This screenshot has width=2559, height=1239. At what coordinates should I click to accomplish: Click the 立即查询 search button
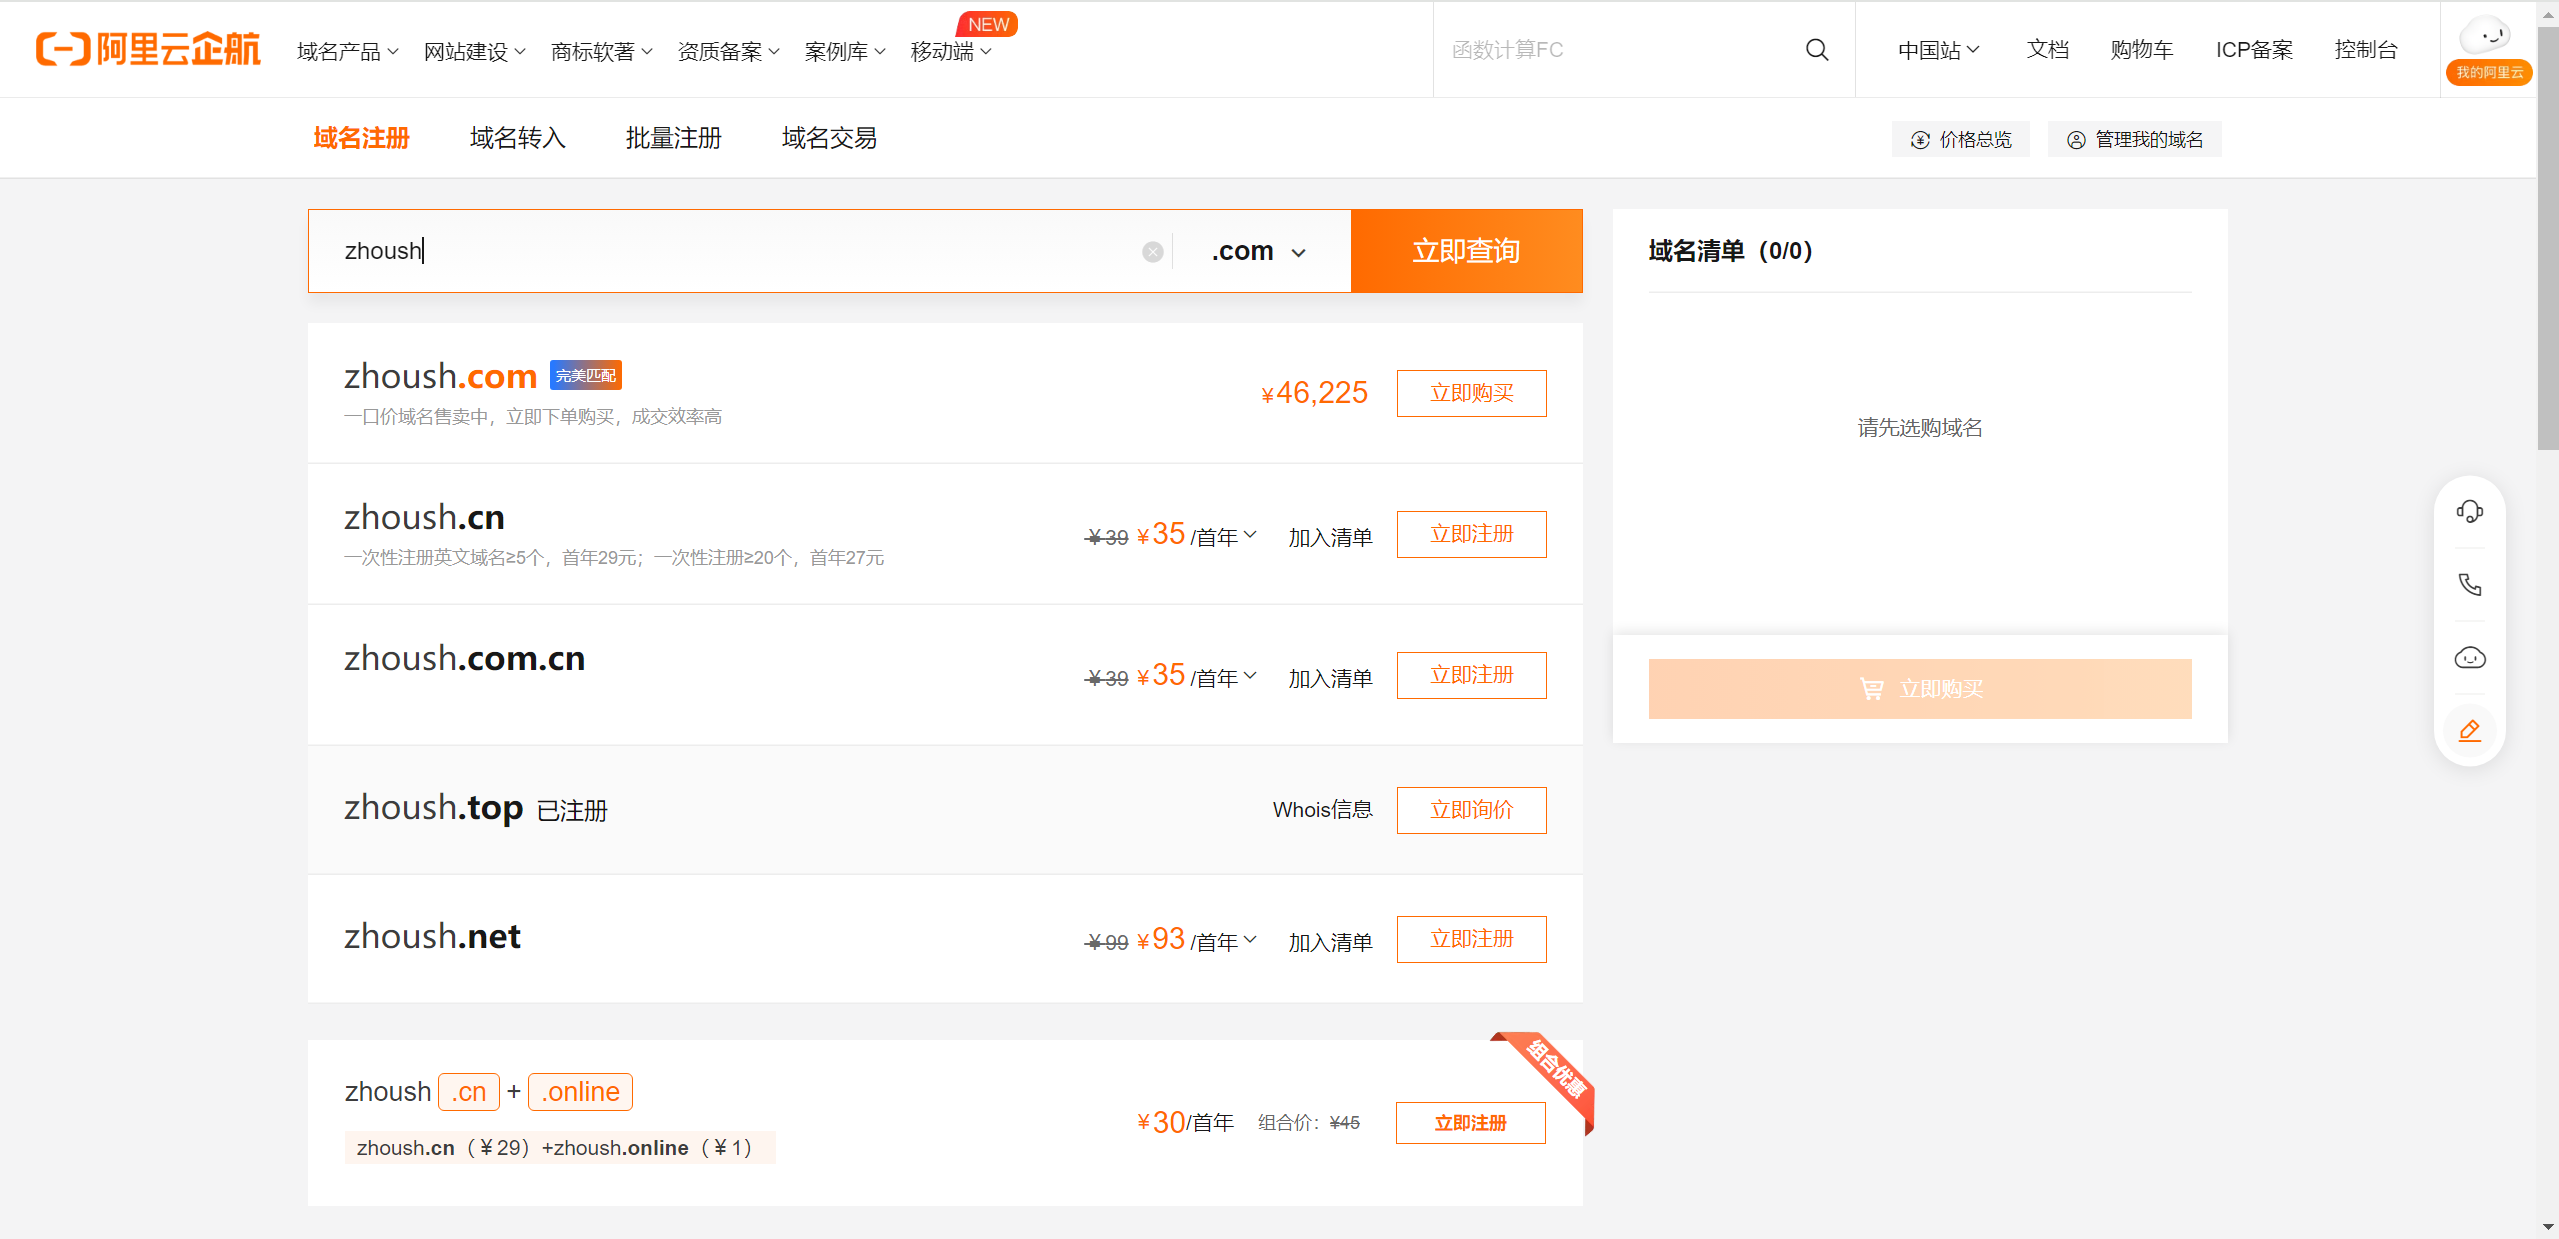(x=1466, y=251)
